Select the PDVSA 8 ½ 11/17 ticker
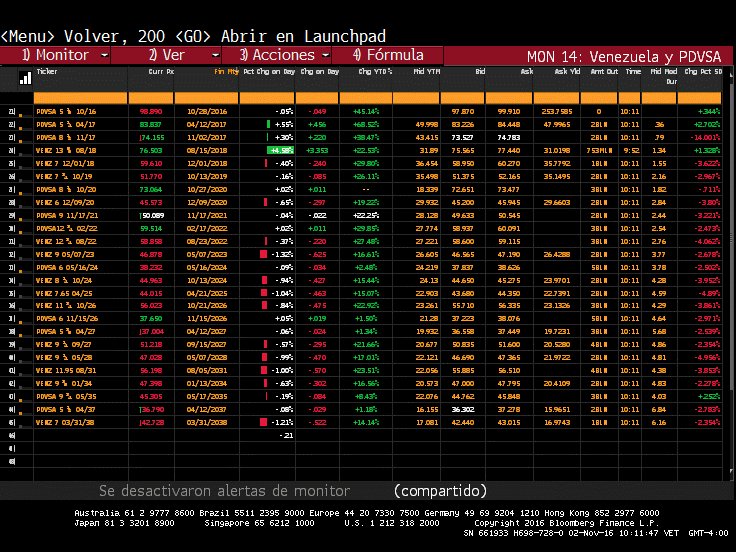Image resolution: width=736 pixels, height=552 pixels. pyautogui.click(x=66, y=138)
